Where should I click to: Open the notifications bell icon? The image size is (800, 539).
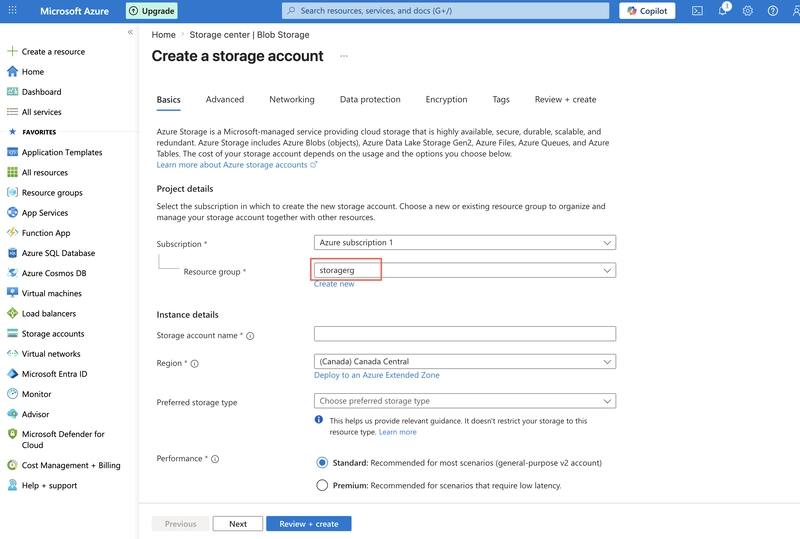click(723, 10)
